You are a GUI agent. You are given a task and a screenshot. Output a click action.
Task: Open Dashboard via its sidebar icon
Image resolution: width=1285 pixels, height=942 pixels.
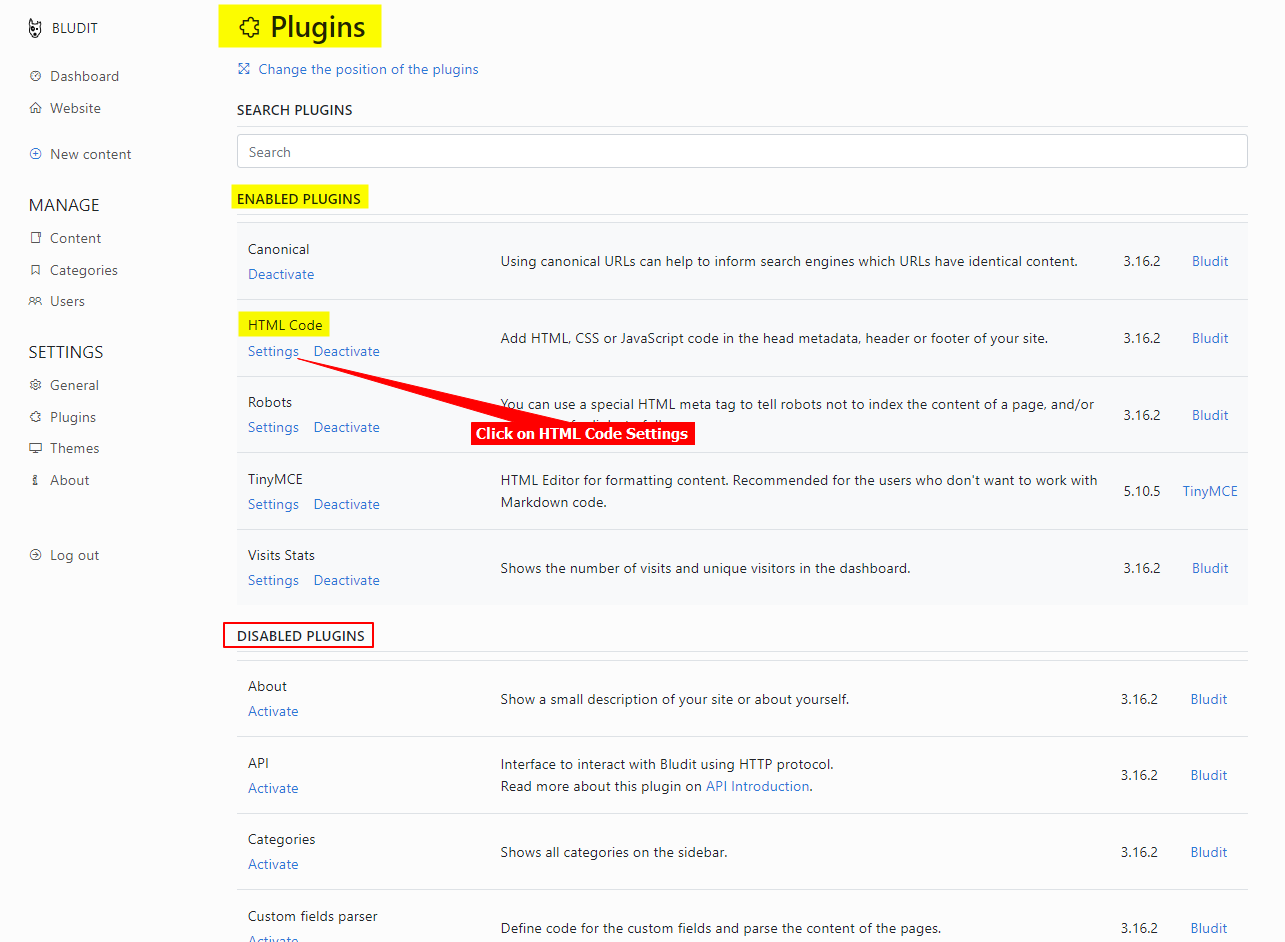pyautogui.click(x=36, y=76)
